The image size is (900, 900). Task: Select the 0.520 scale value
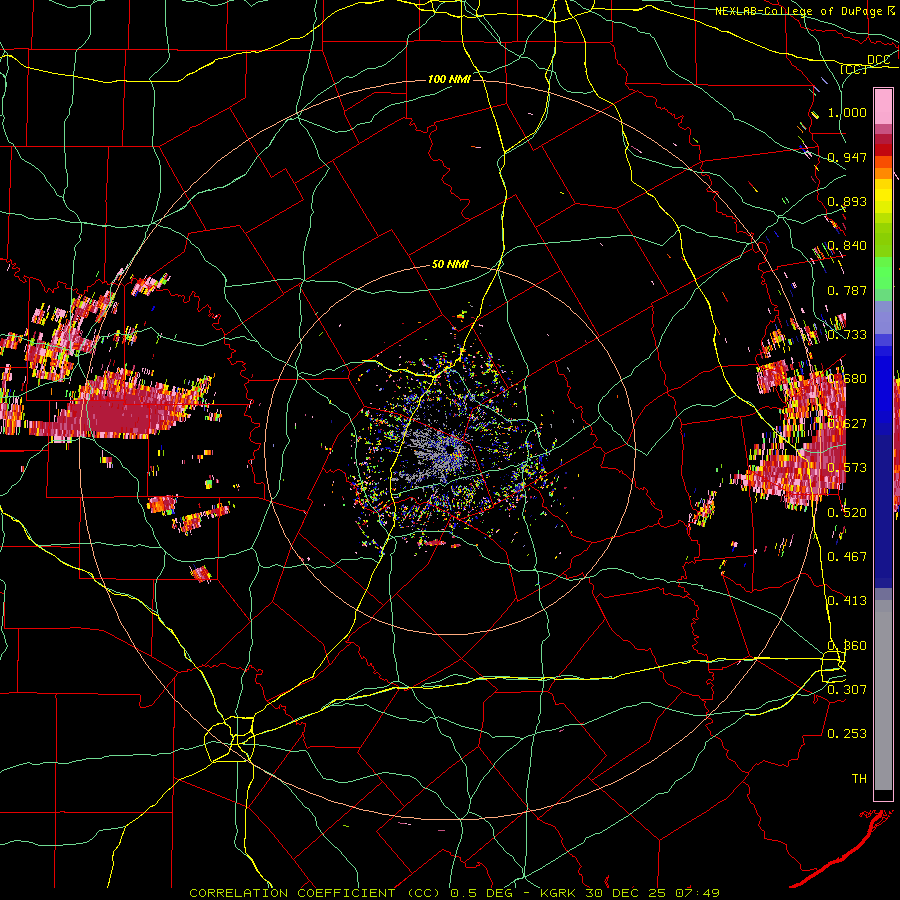tap(847, 513)
